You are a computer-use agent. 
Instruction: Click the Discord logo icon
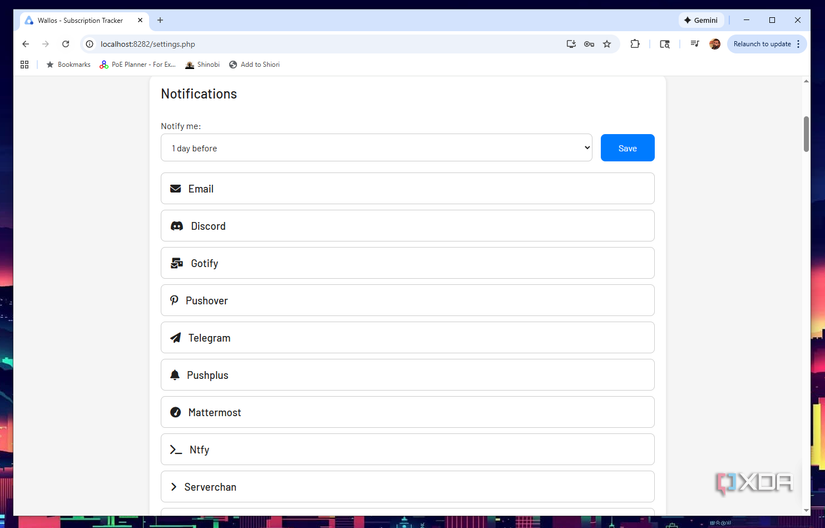coord(177,226)
